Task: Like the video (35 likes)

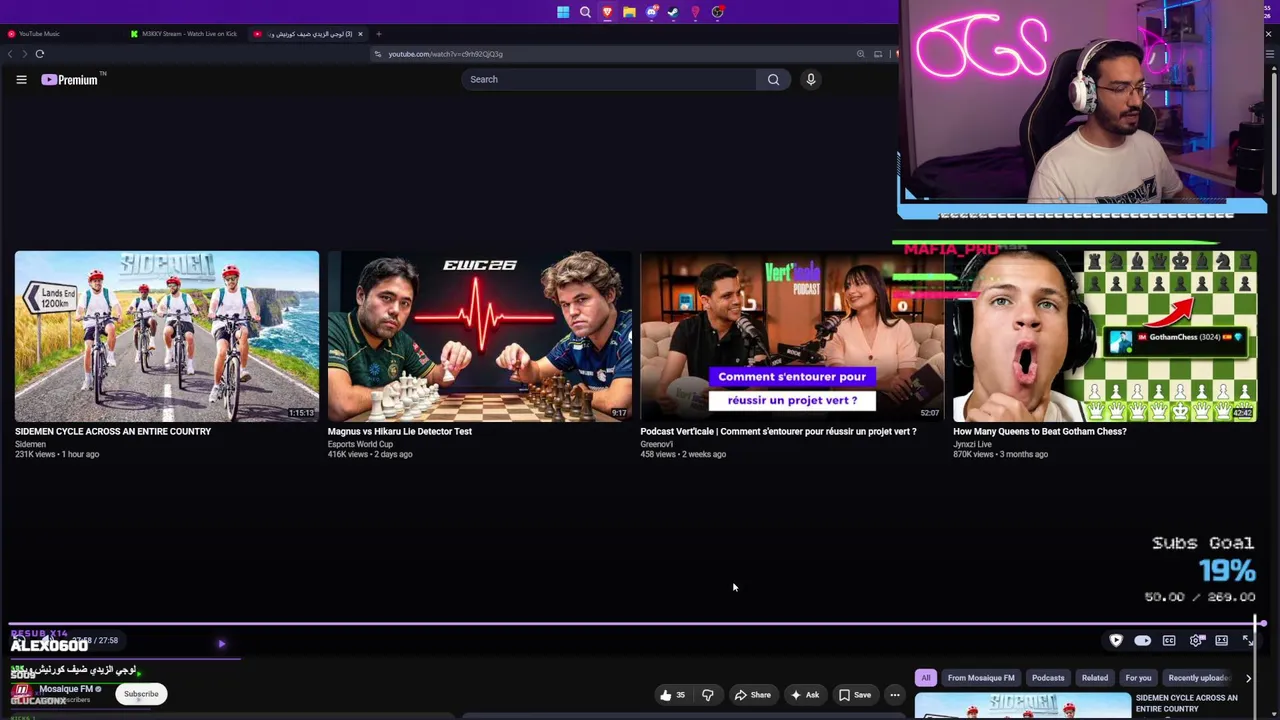Action: click(673, 695)
